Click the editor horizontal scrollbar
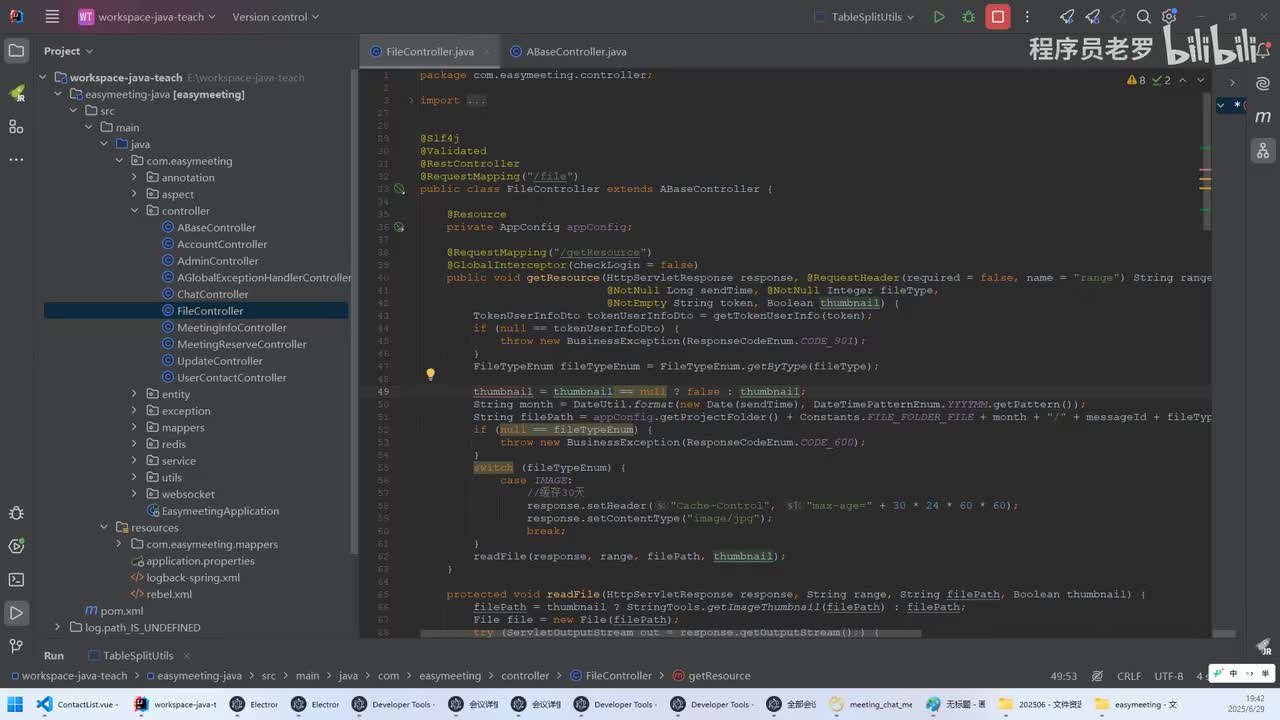Image resolution: width=1280 pixels, height=720 pixels. pyautogui.click(x=670, y=633)
